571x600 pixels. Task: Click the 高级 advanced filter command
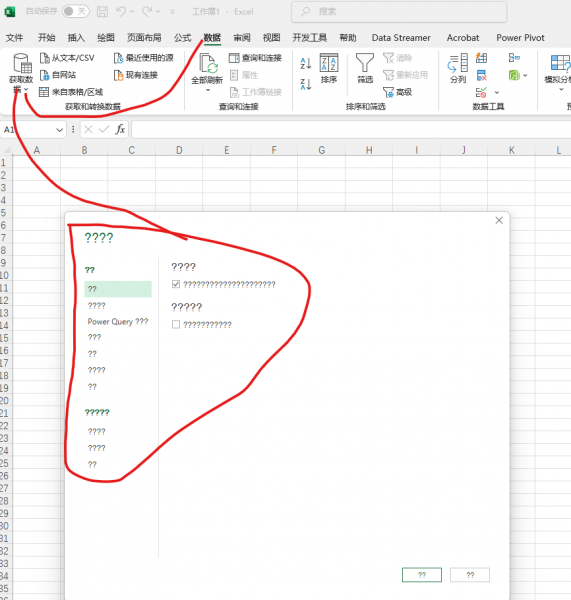tap(398, 92)
